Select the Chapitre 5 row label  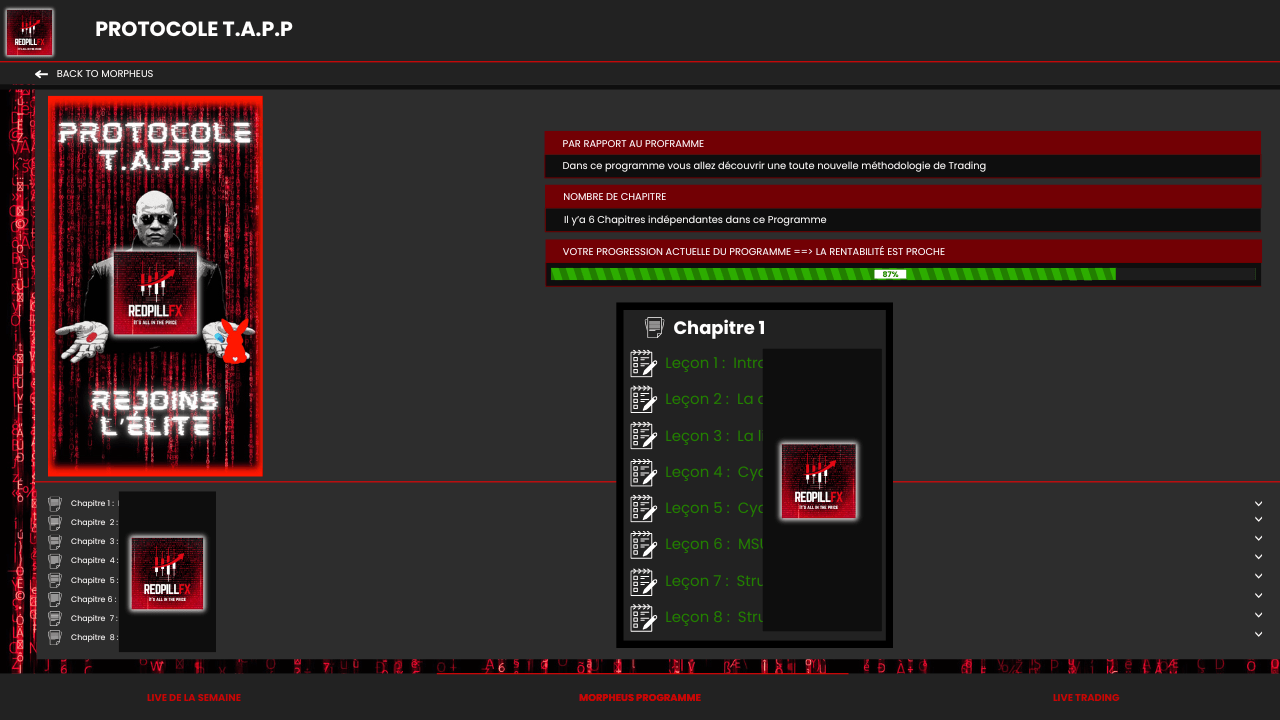coord(94,580)
